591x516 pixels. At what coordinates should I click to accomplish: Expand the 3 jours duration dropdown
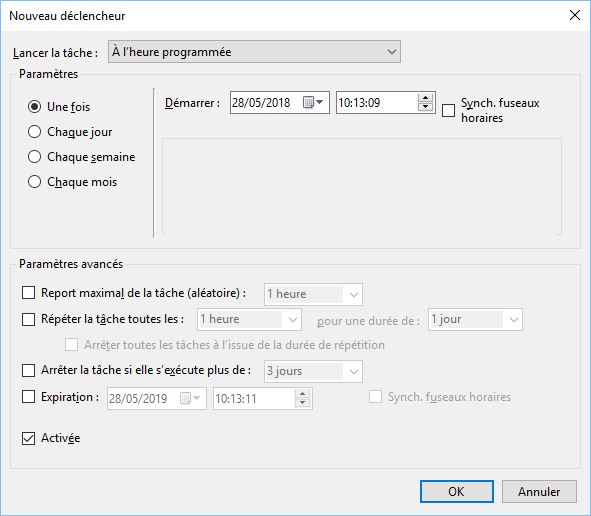pyautogui.click(x=313, y=371)
